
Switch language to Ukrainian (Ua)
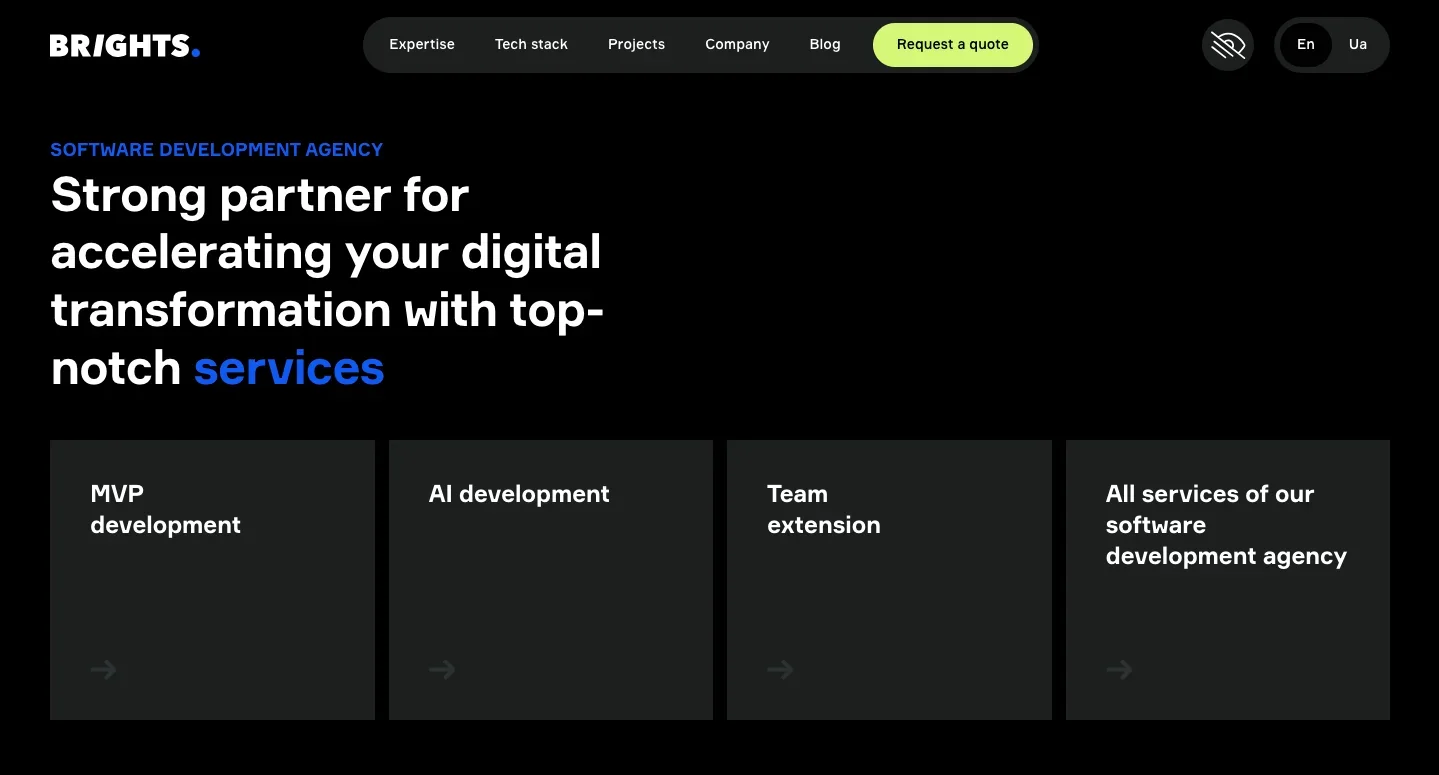[1357, 45]
